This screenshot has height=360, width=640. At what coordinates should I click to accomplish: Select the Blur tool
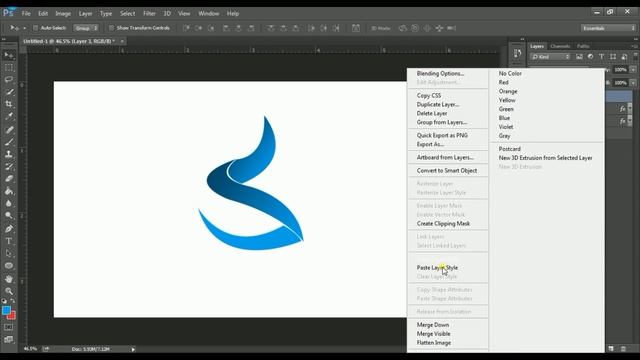pos(9,203)
